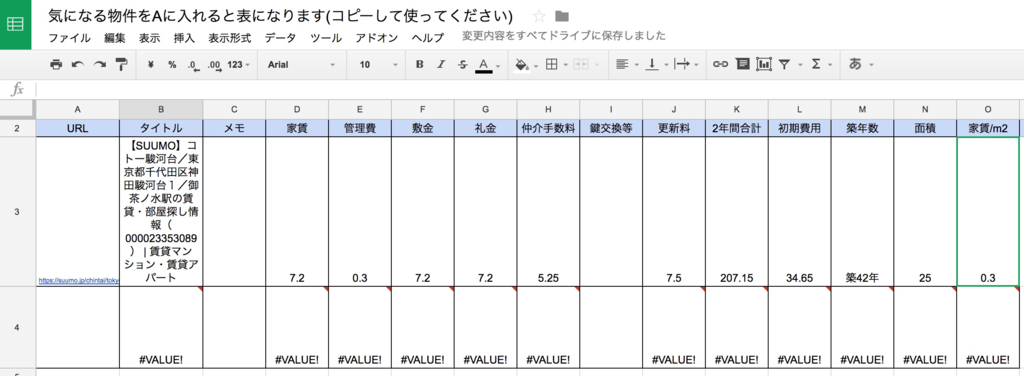Format as currency with yen icon
Image resolution: width=1024 pixels, height=376 pixels.
tap(151, 64)
